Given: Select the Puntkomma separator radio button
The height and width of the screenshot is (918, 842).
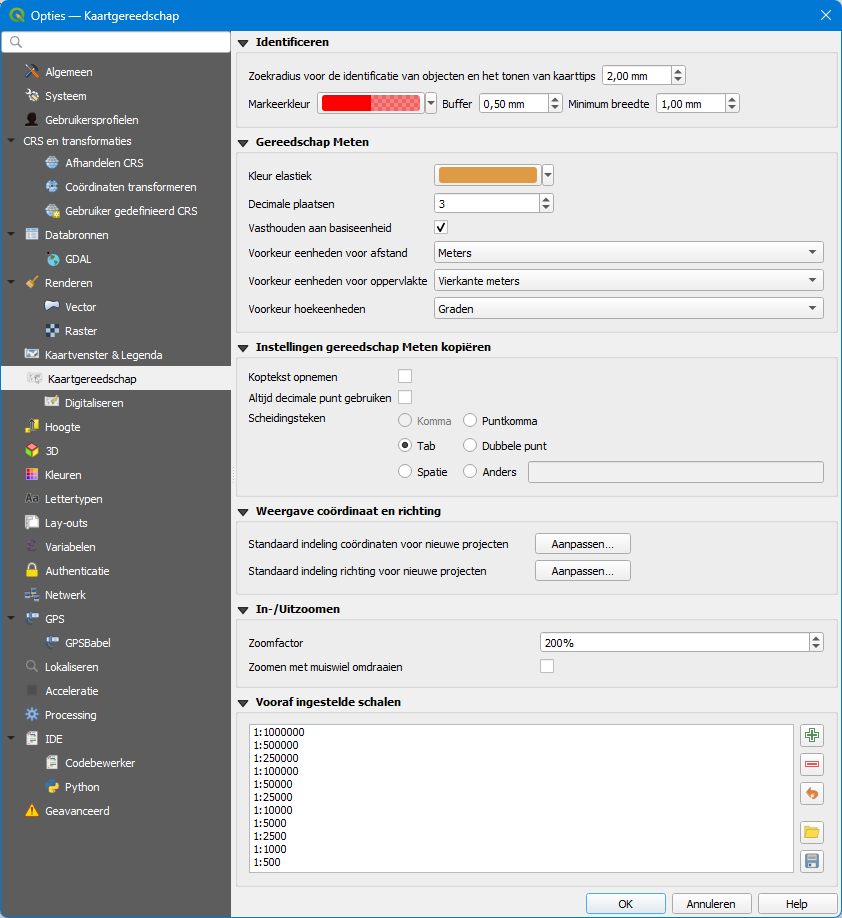Looking at the screenshot, I should [x=470, y=420].
